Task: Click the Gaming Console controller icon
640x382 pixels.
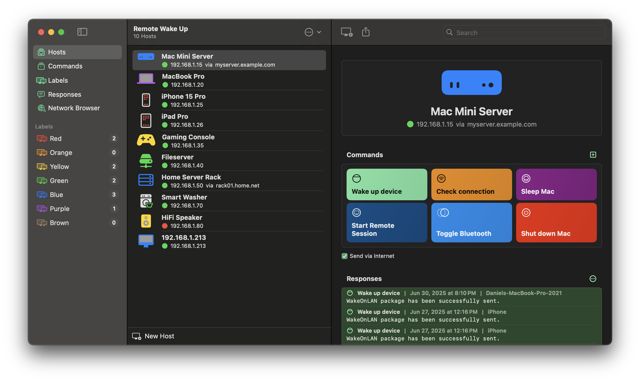Action: [146, 140]
